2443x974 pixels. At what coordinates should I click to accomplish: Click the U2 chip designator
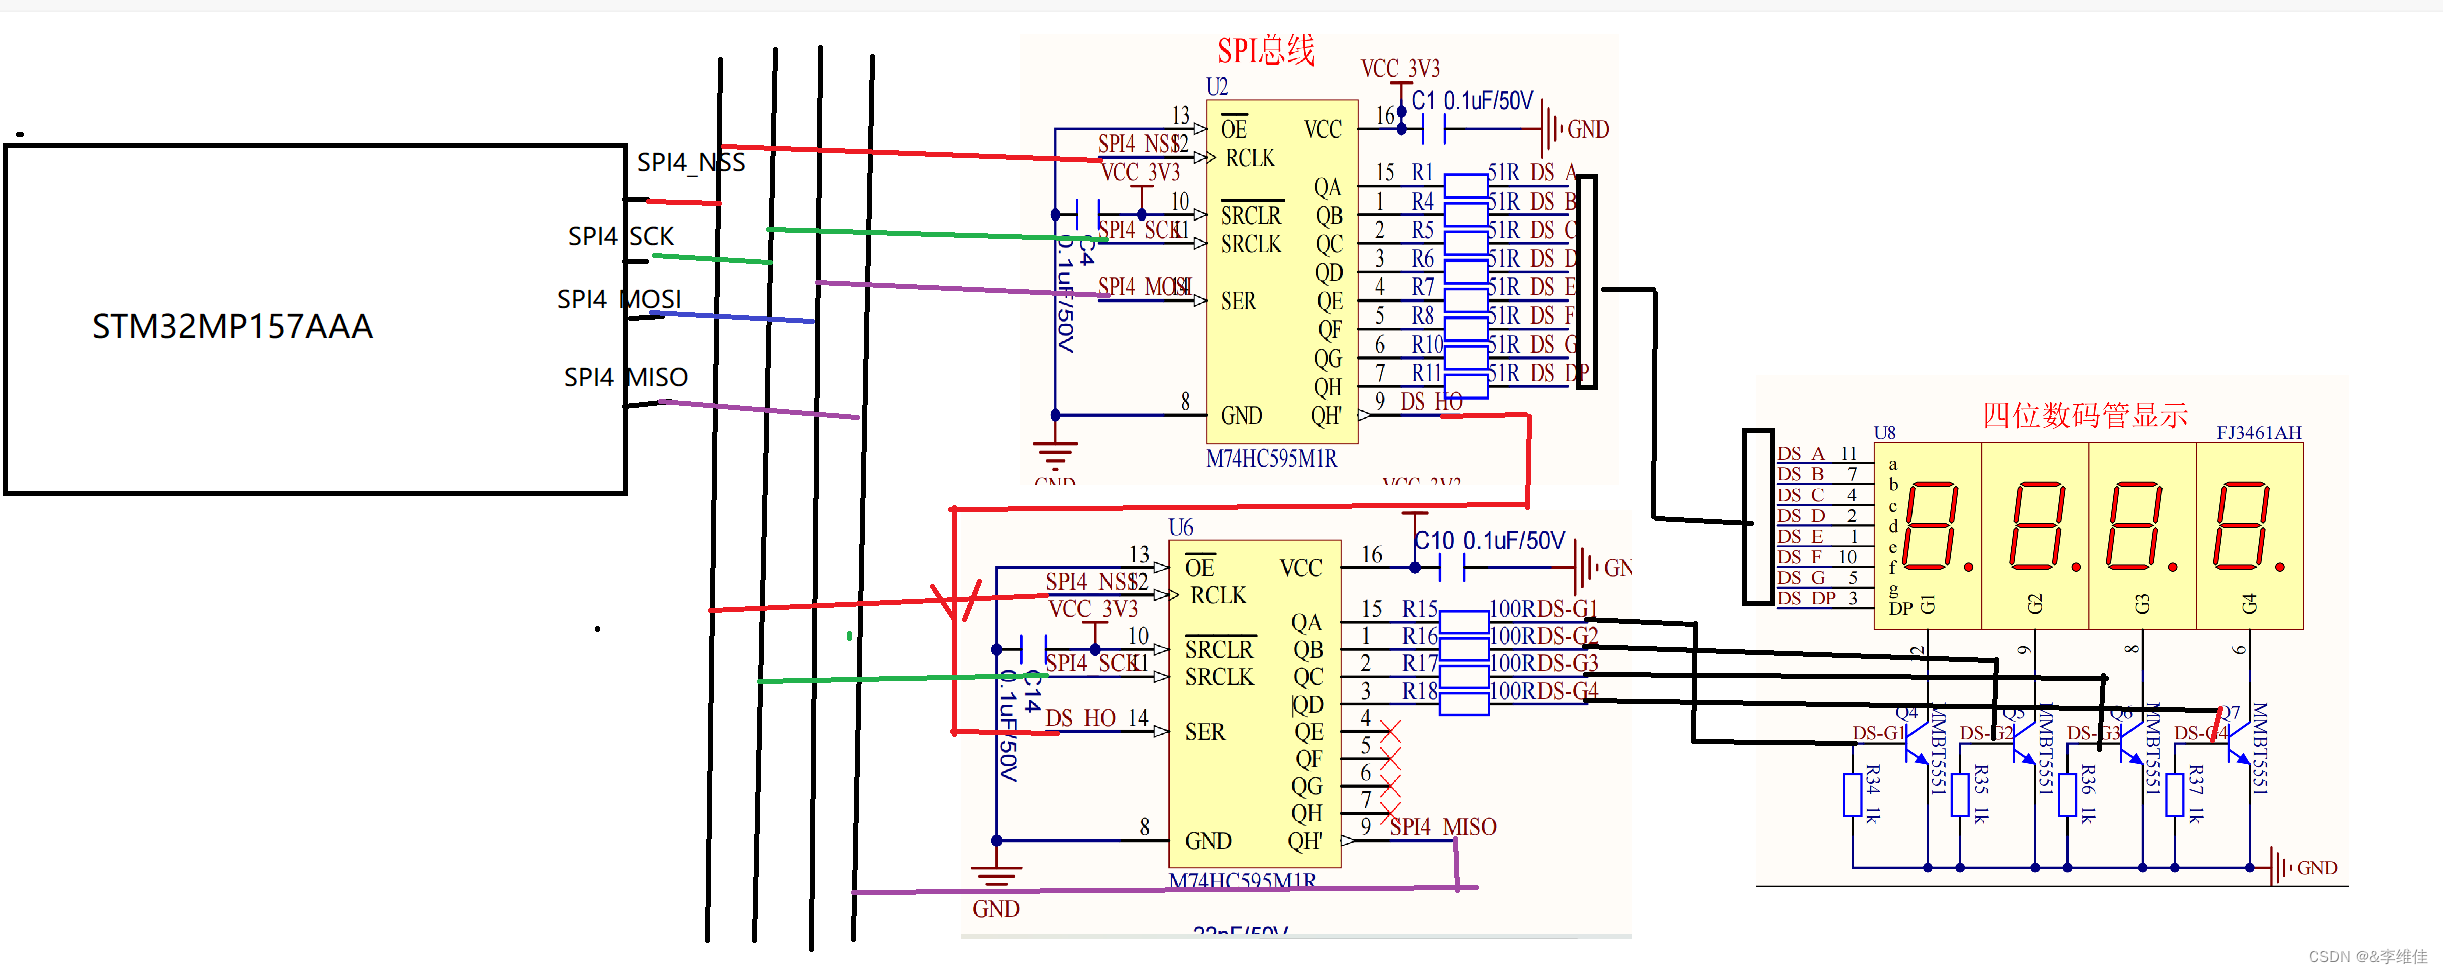[x=1217, y=87]
